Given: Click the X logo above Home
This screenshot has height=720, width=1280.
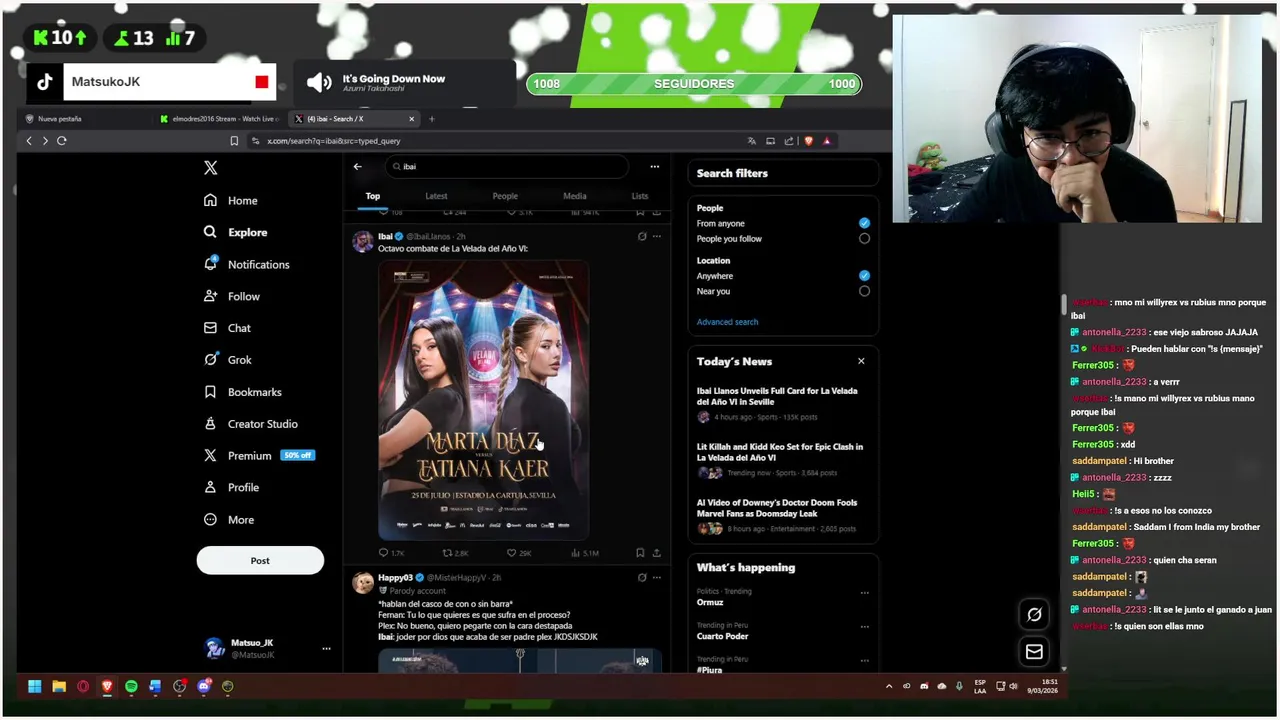Looking at the screenshot, I should 210,168.
